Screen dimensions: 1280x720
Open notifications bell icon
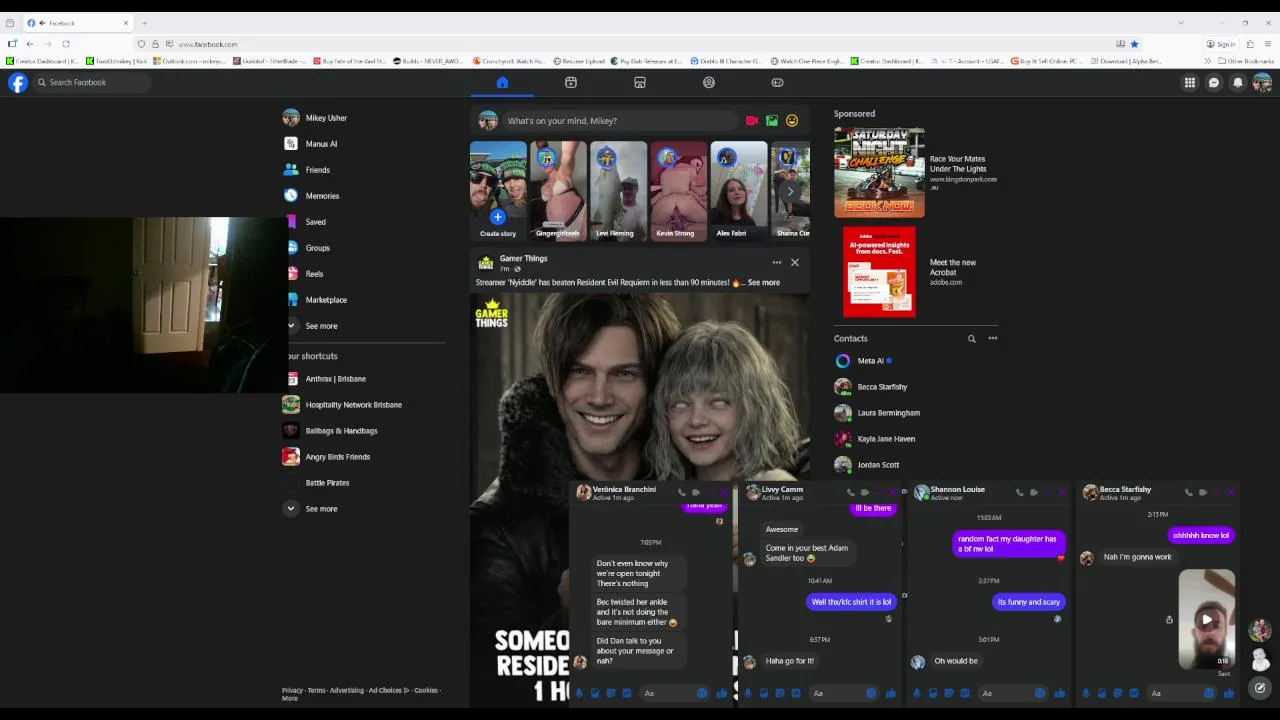coord(1238,83)
